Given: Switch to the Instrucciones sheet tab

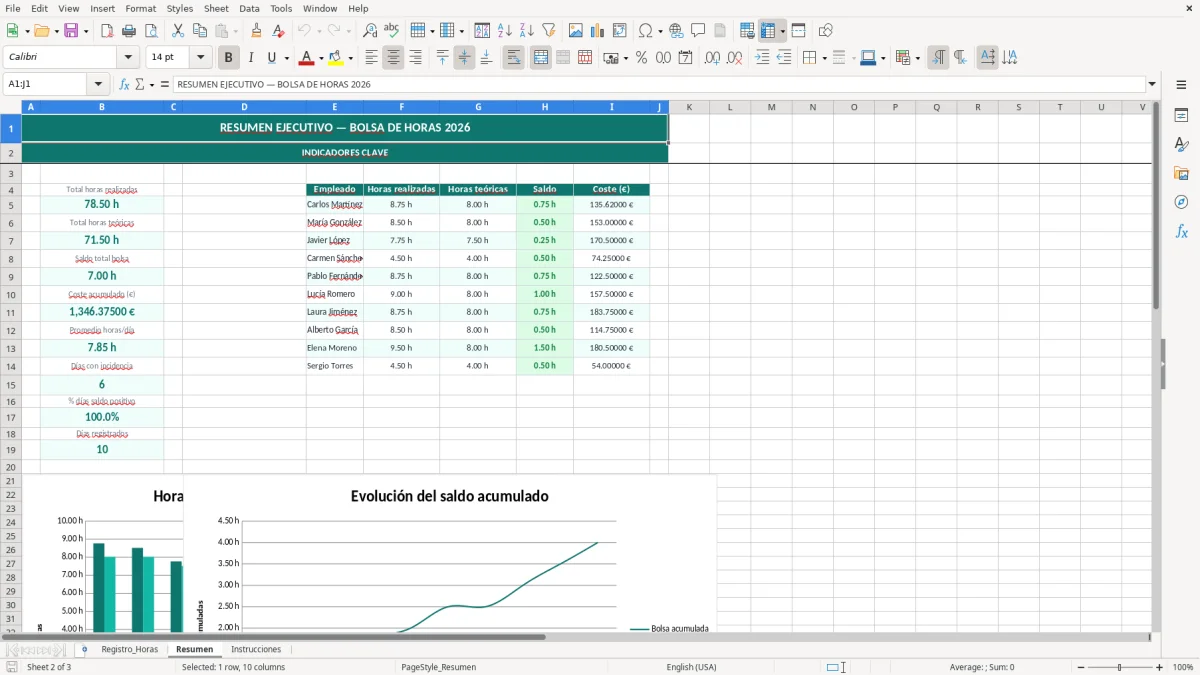Looking at the screenshot, I should [x=256, y=649].
